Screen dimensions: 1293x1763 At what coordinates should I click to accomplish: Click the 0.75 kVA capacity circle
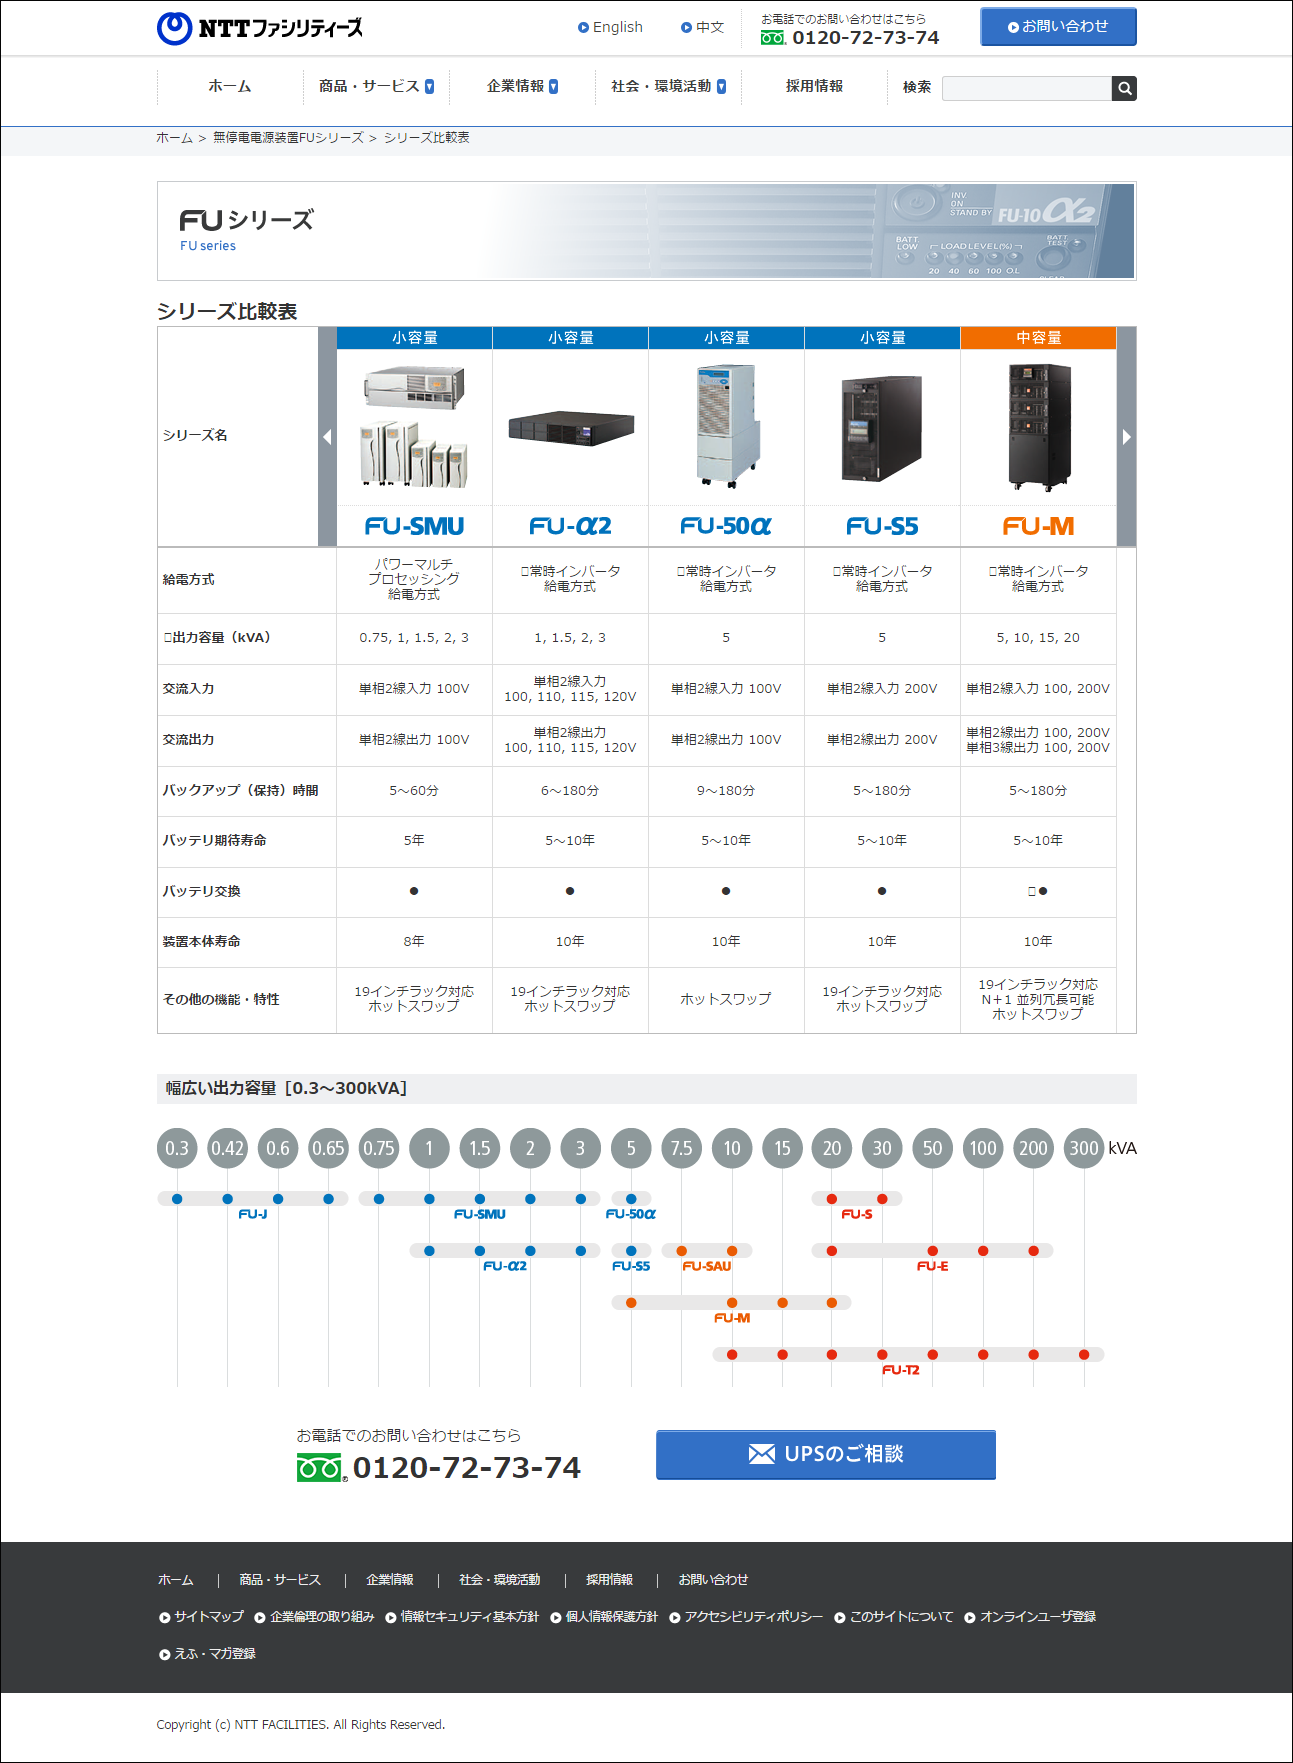(379, 1148)
